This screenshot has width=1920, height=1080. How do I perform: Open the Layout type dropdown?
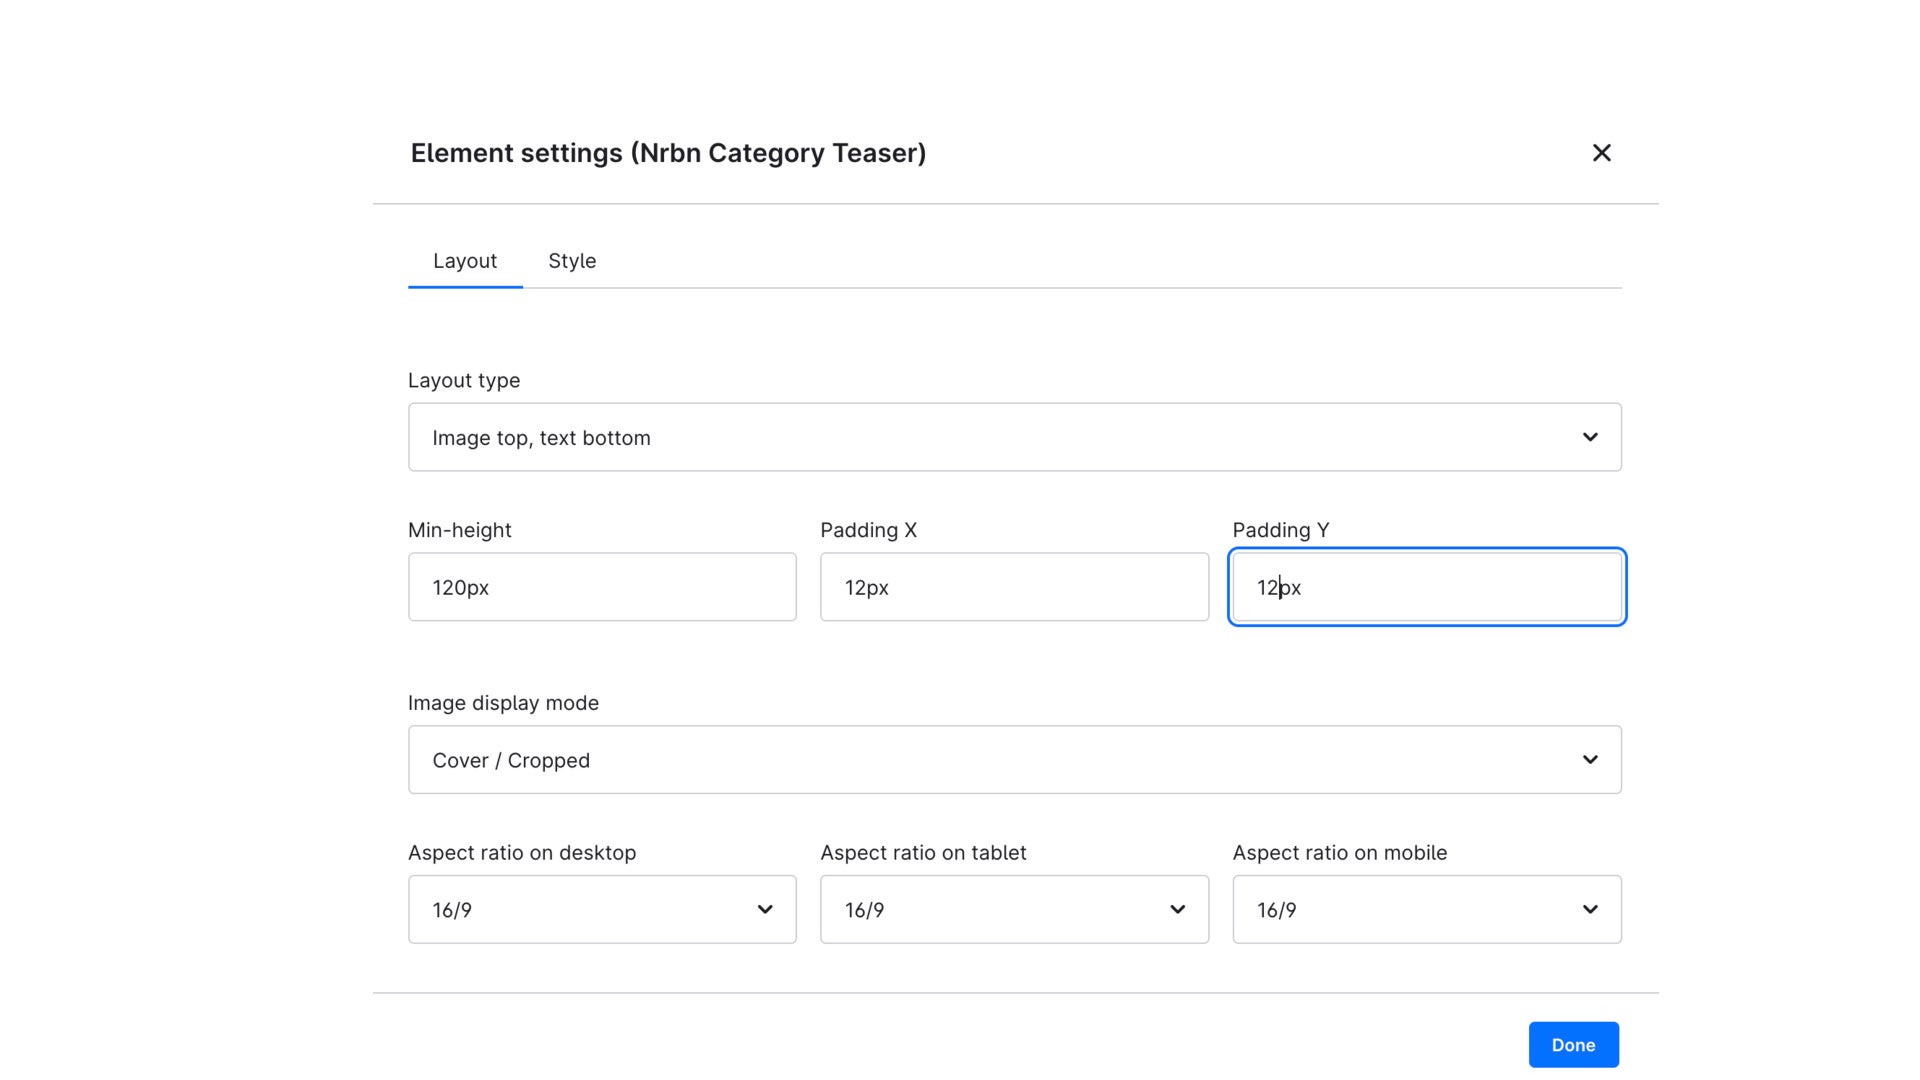(1014, 437)
